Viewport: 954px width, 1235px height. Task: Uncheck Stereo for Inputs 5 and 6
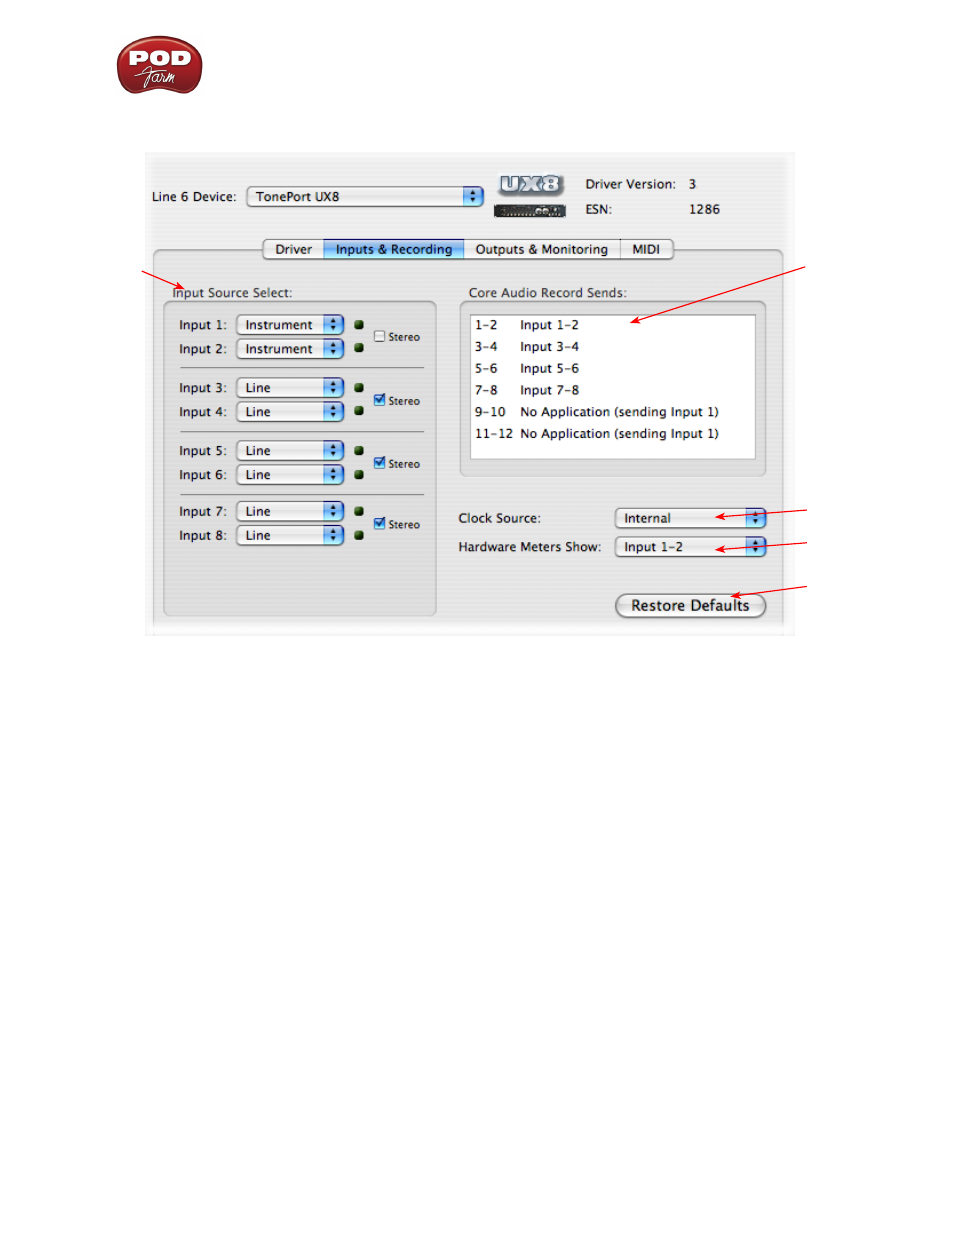380,463
